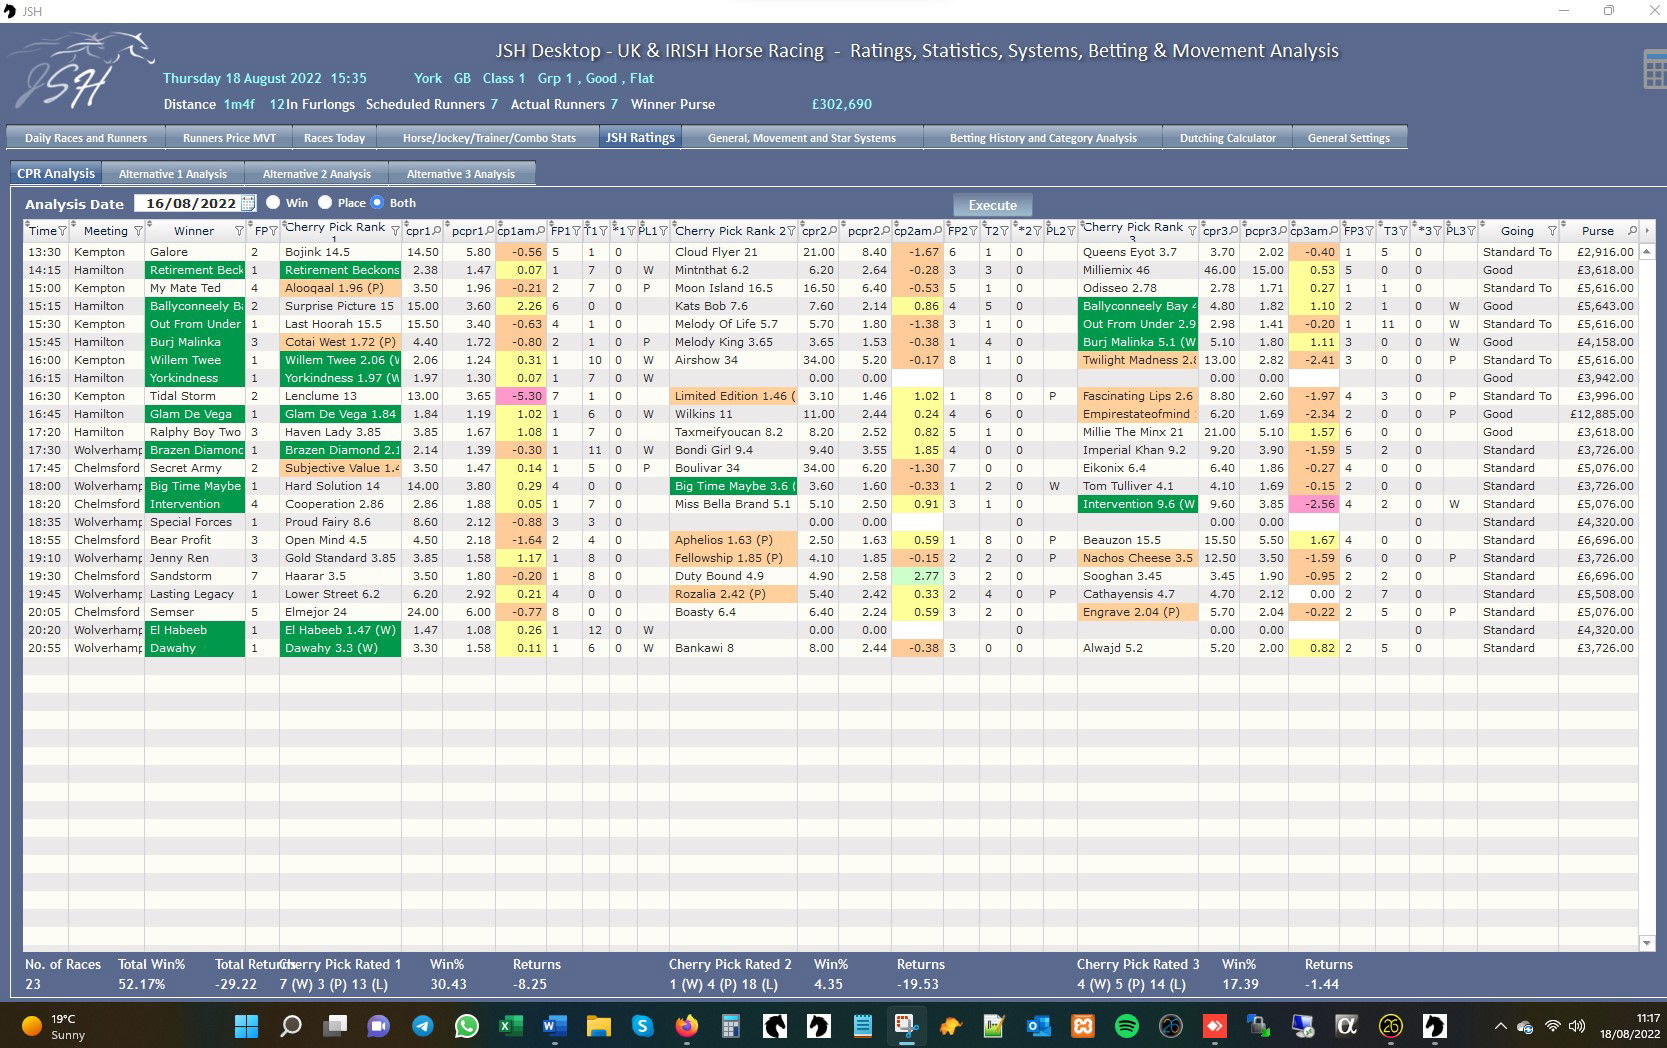Open filter dropdown for PL3 column

pyautogui.click(x=1471, y=231)
